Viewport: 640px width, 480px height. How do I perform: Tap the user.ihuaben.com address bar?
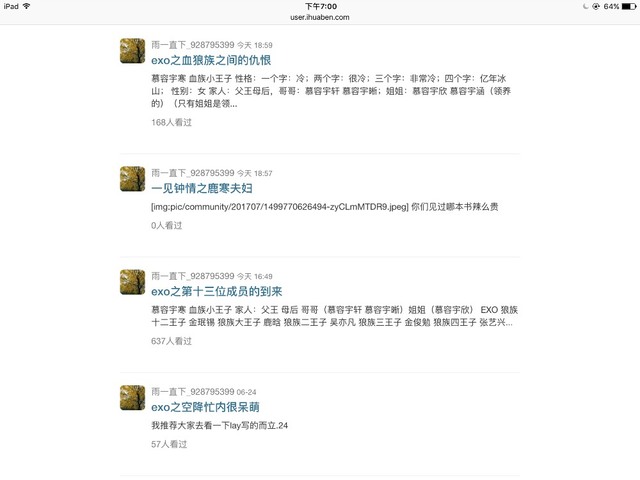tap(320, 18)
